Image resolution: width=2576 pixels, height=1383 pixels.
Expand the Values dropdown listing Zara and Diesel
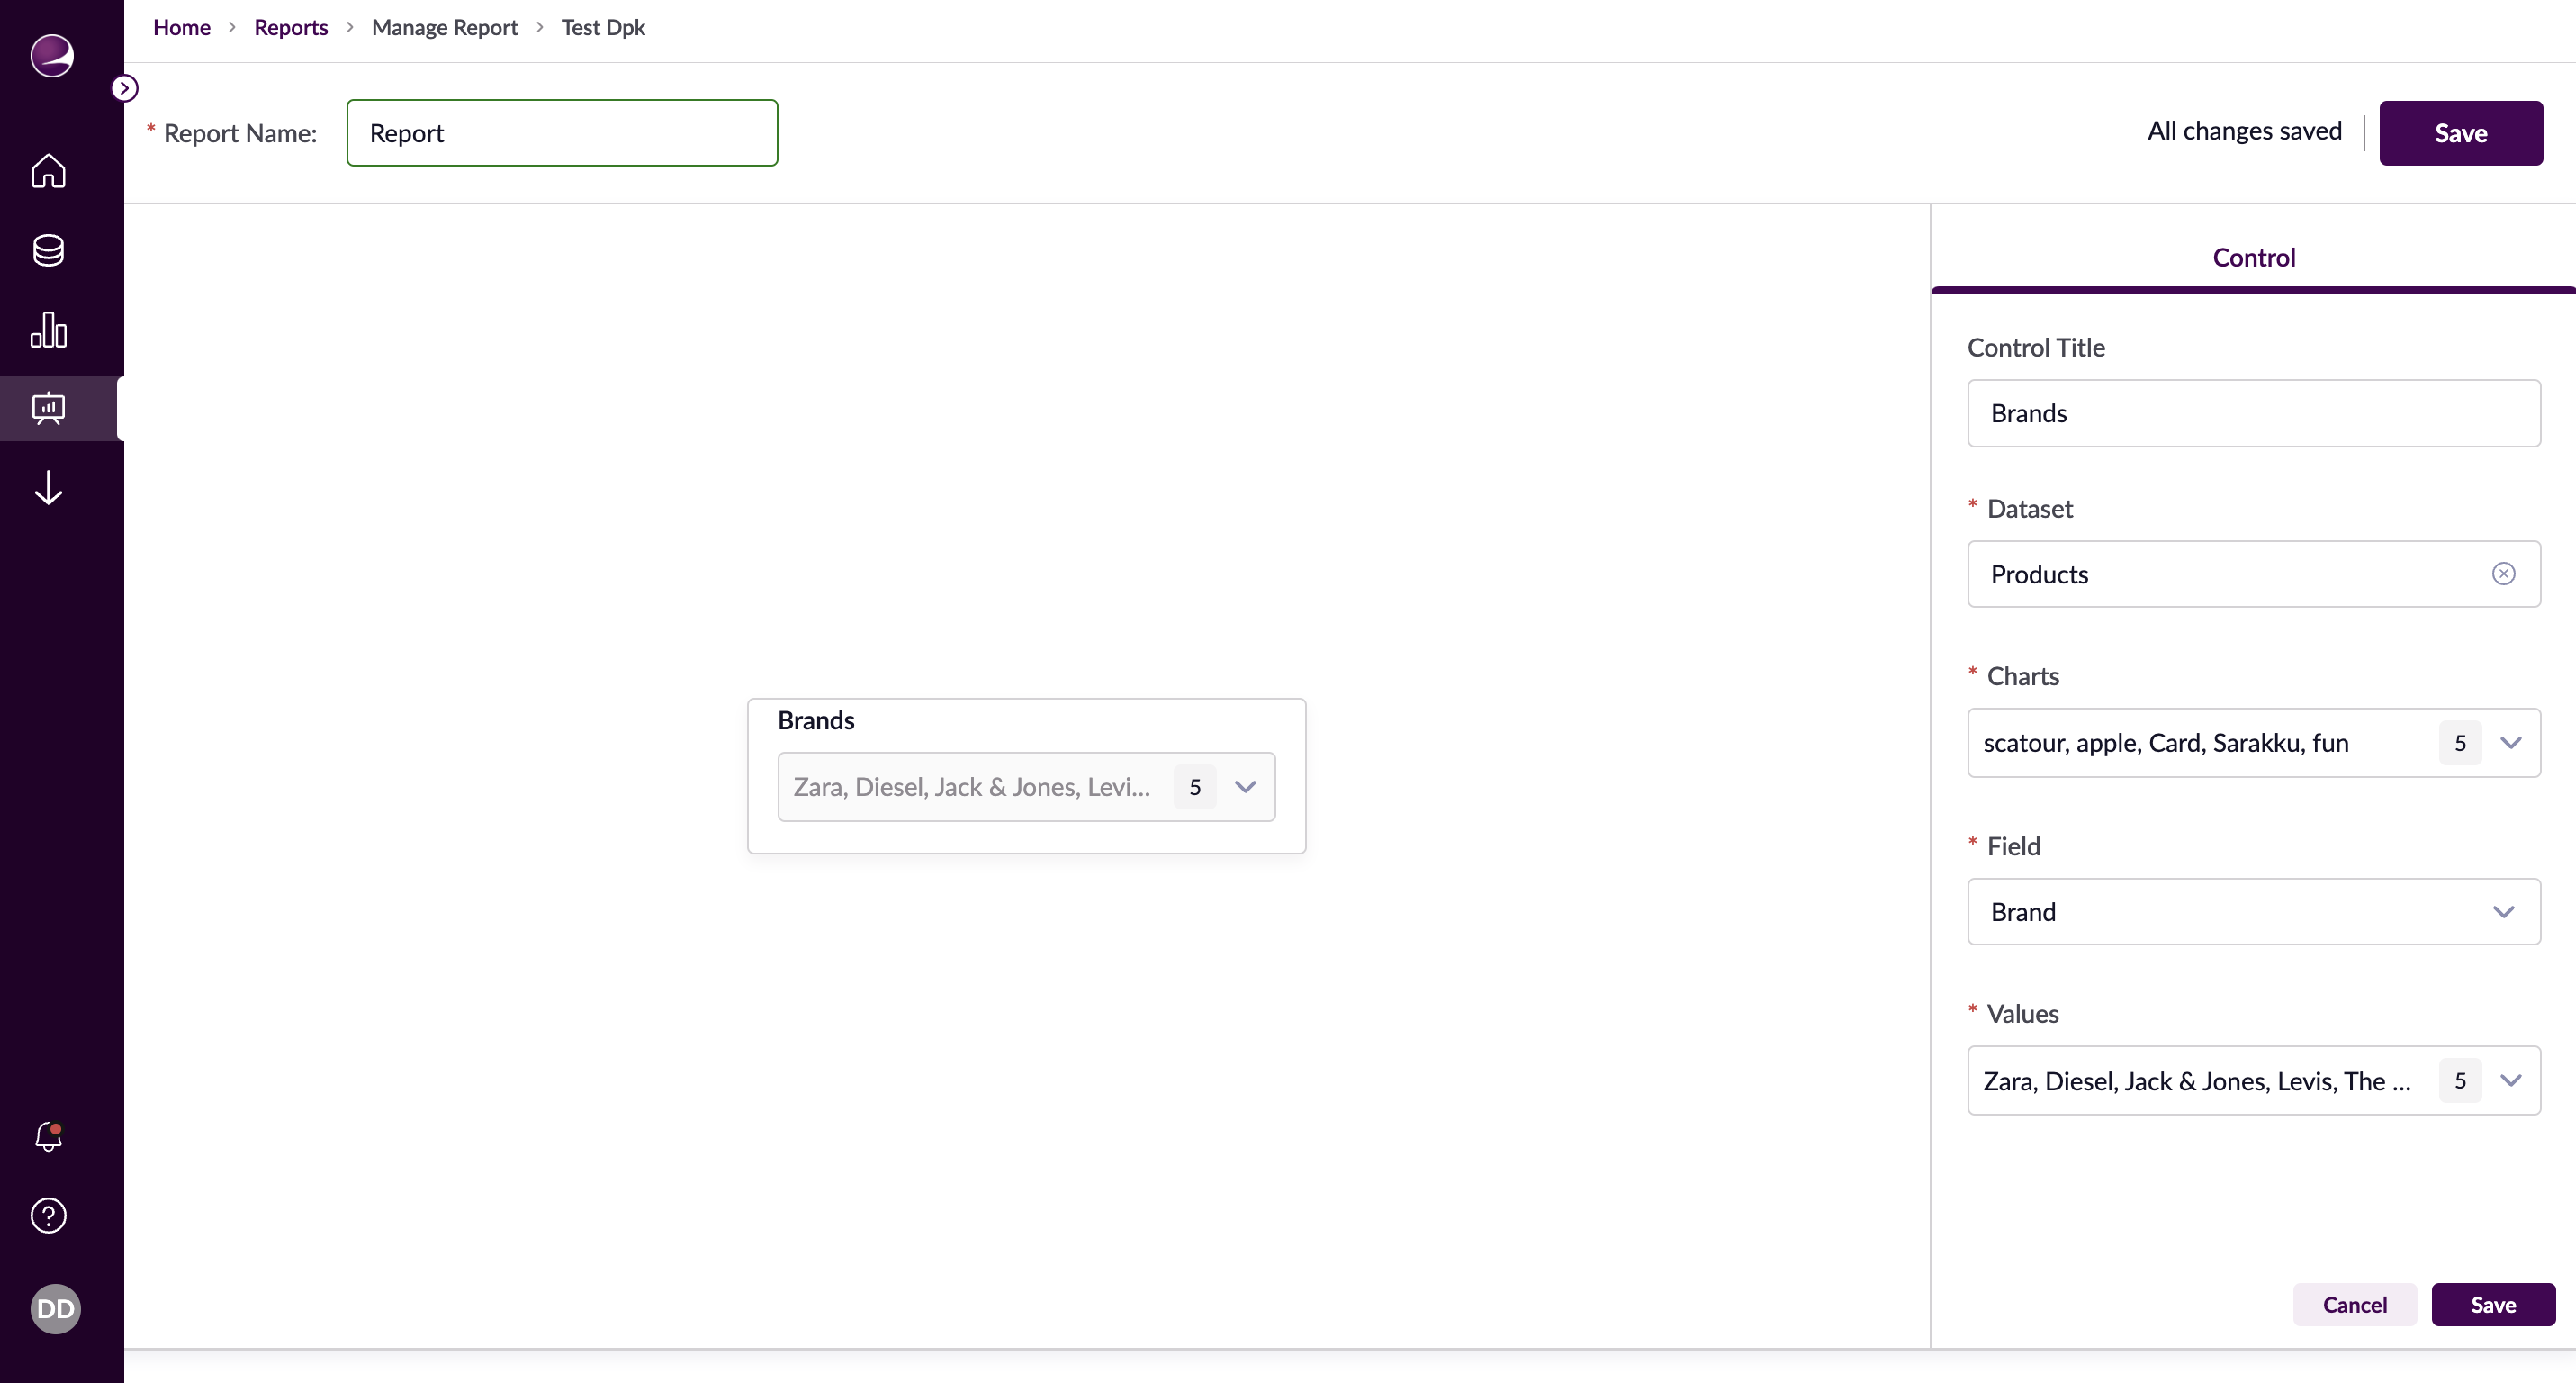(x=2511, y=1080)
